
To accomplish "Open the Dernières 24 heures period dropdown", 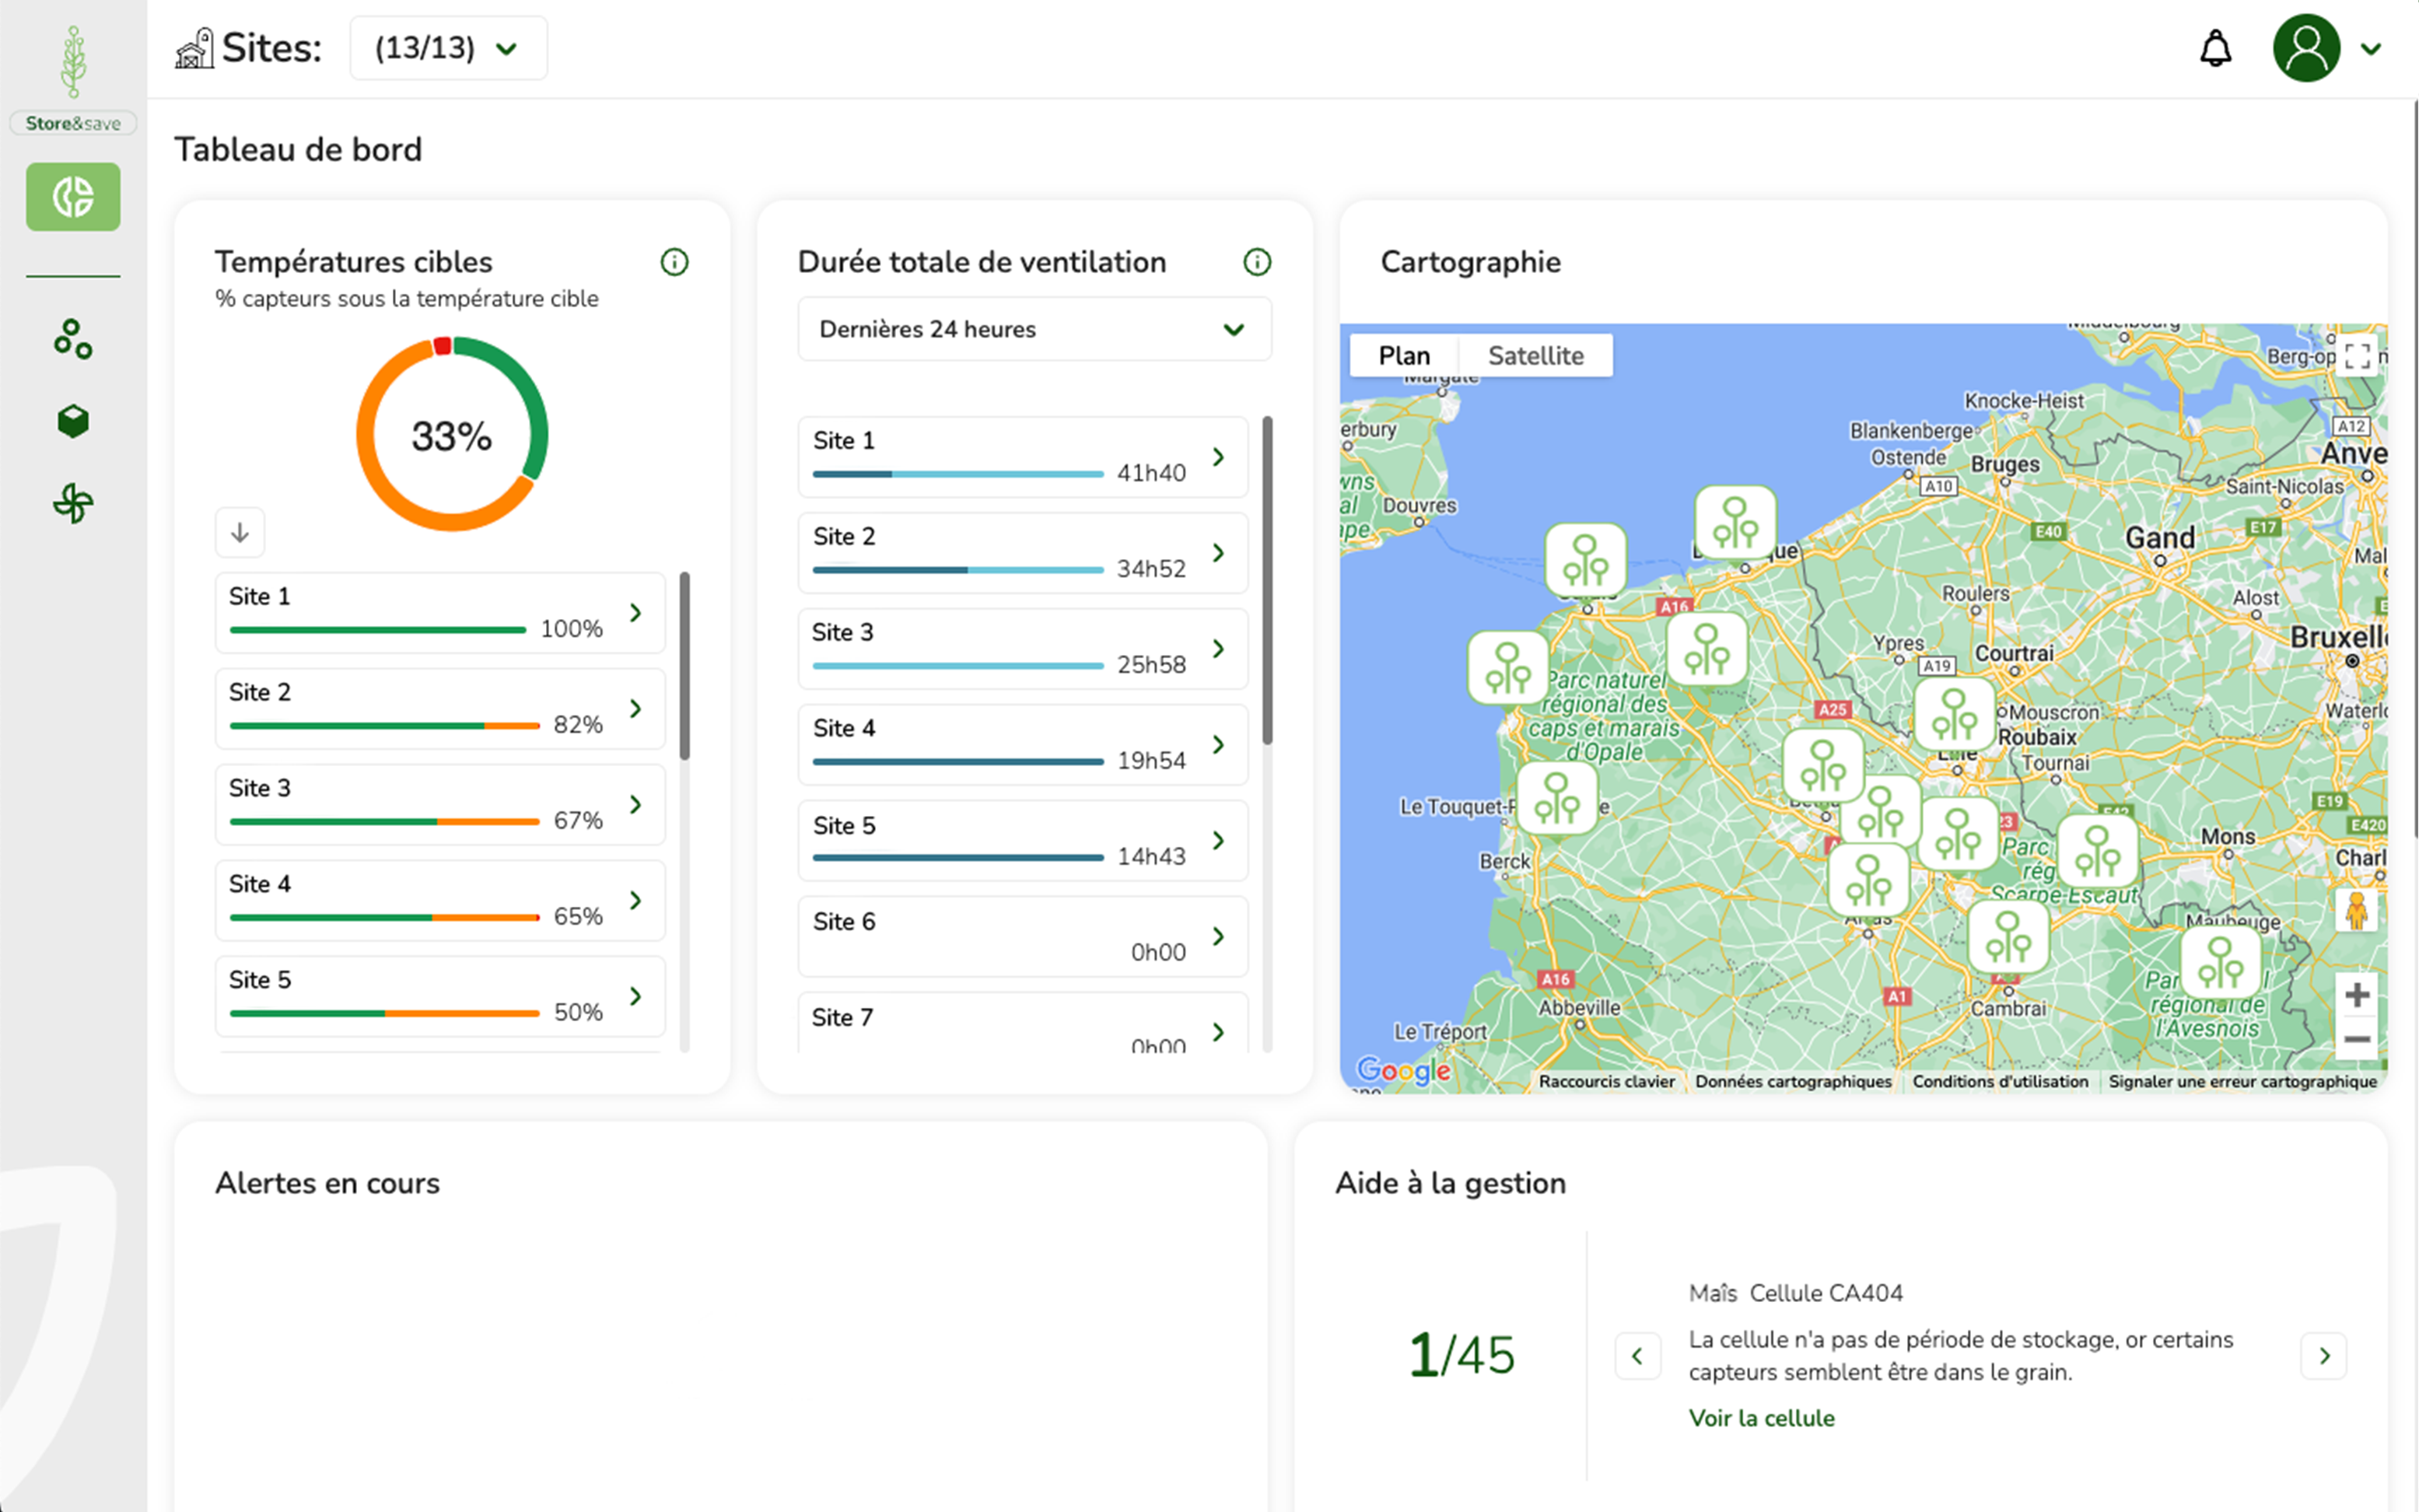I will [1034, 329].
